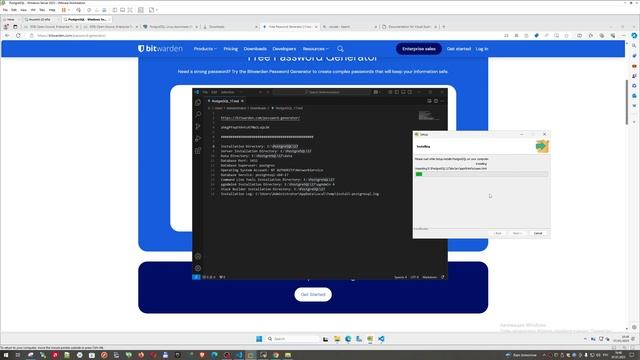Expand the Resources dropdown on Bitwarden
The image size is (640, 360).
[x=315, y=49]
